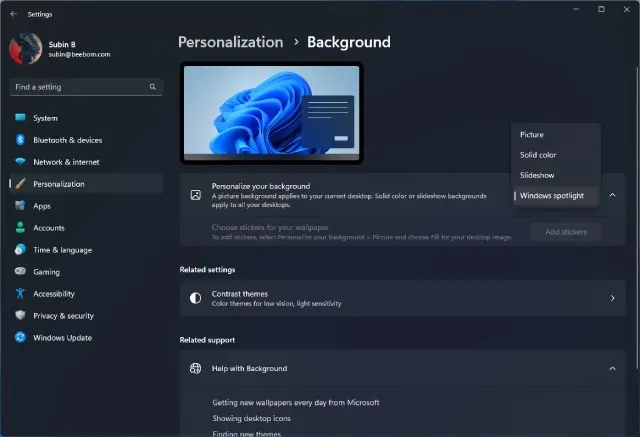
Task: Click the System icon in sidebar
Action: 20,118
